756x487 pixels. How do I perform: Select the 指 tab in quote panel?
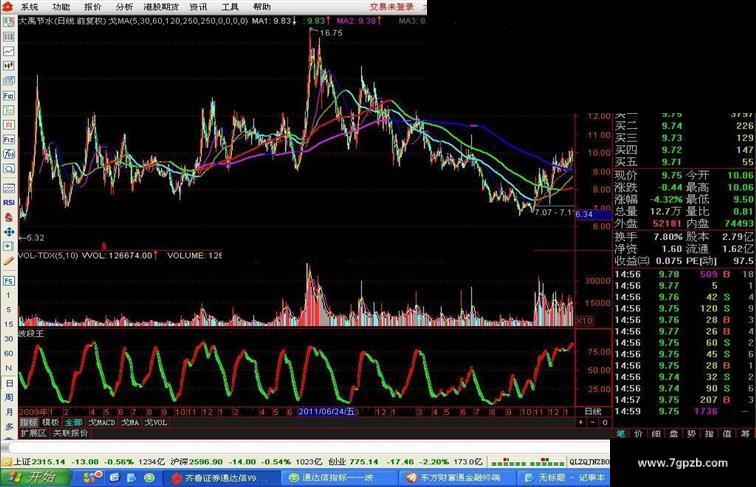pos(709,433)
